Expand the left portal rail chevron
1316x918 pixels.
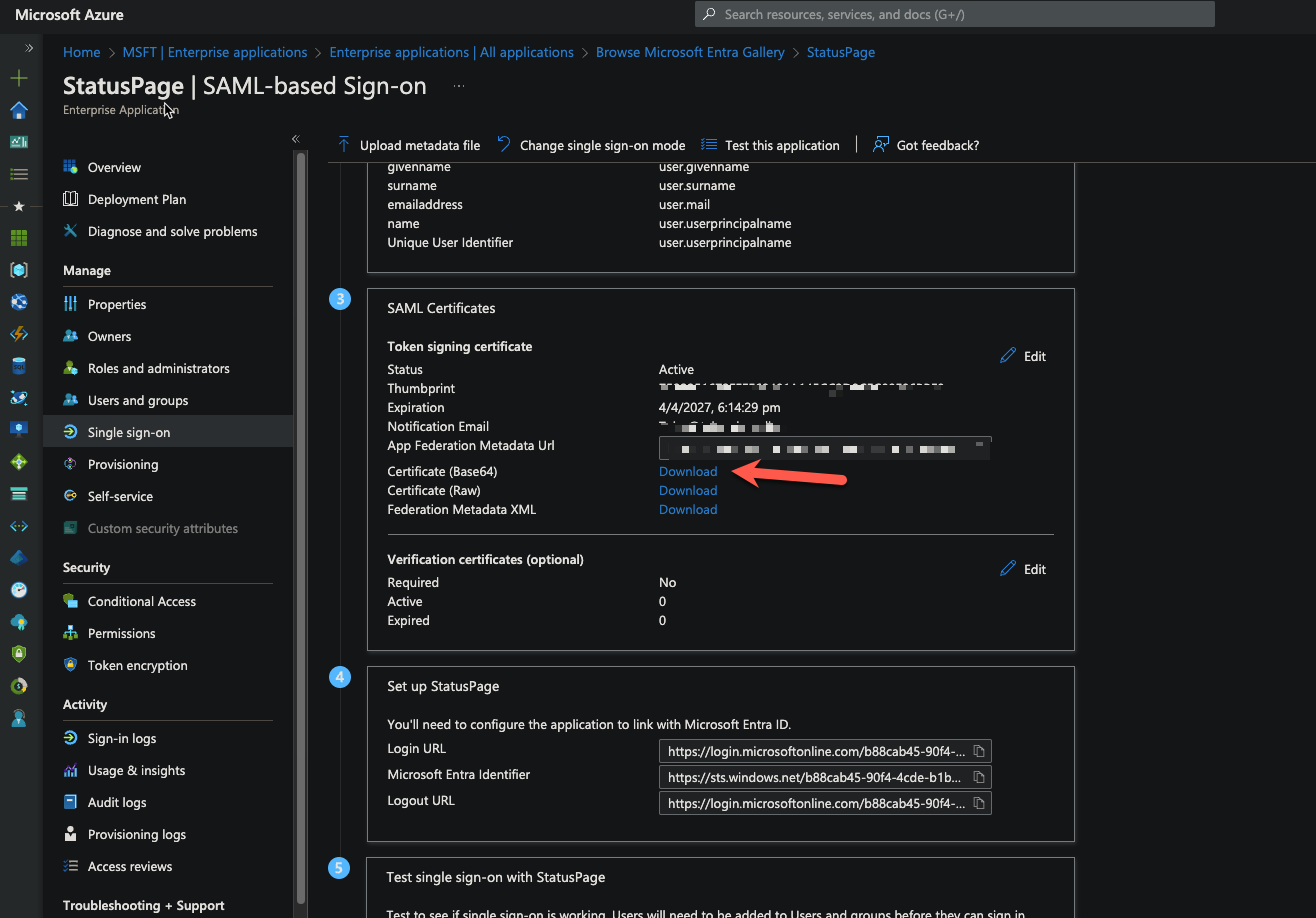point(29,47)
